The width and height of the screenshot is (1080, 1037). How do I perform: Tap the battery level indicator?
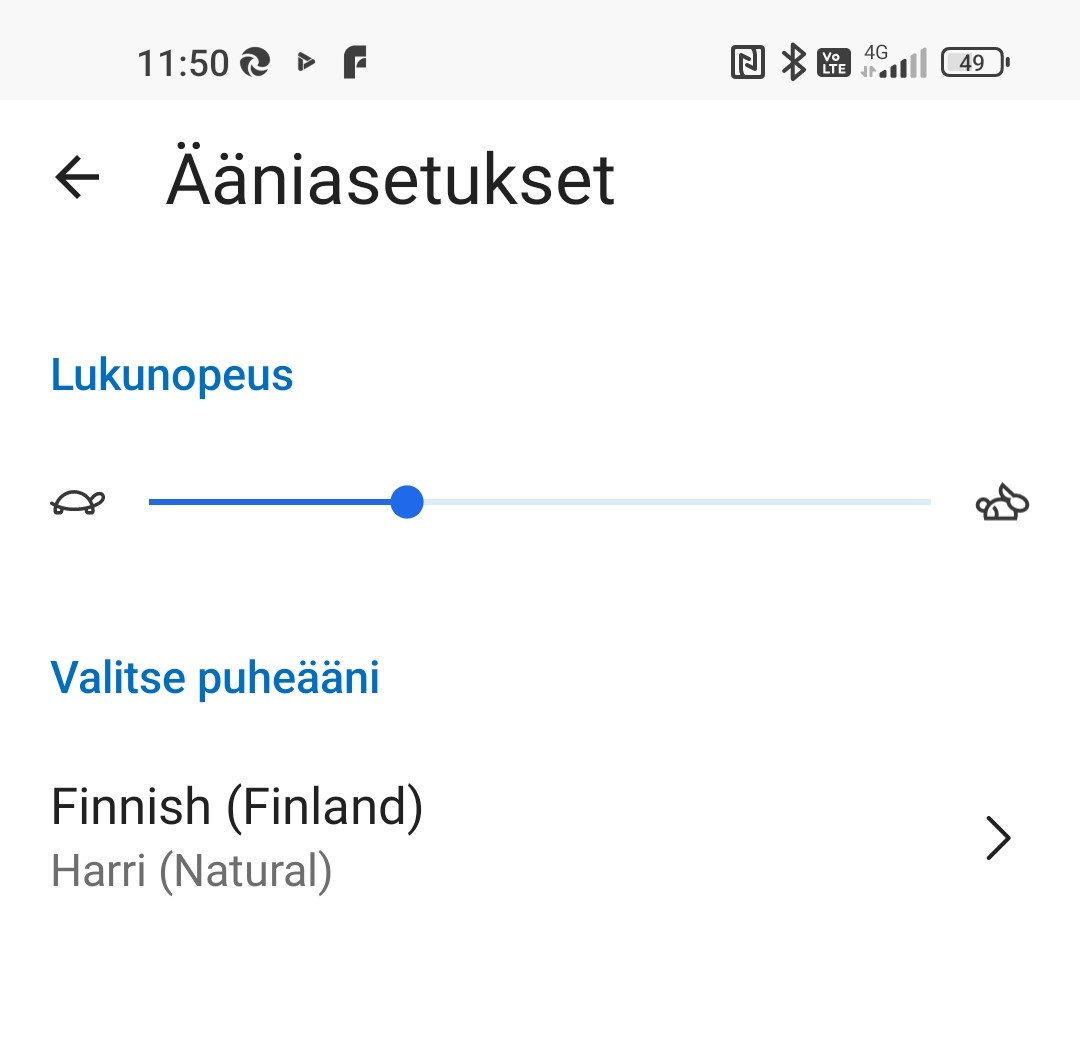click(975, 64)
